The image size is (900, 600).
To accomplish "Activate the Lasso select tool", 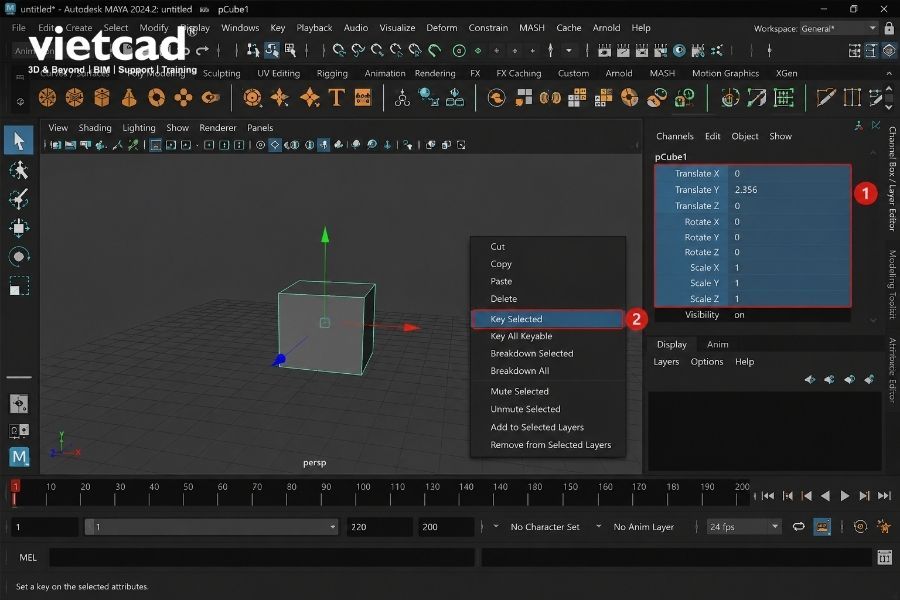I will tap(19, 170).
